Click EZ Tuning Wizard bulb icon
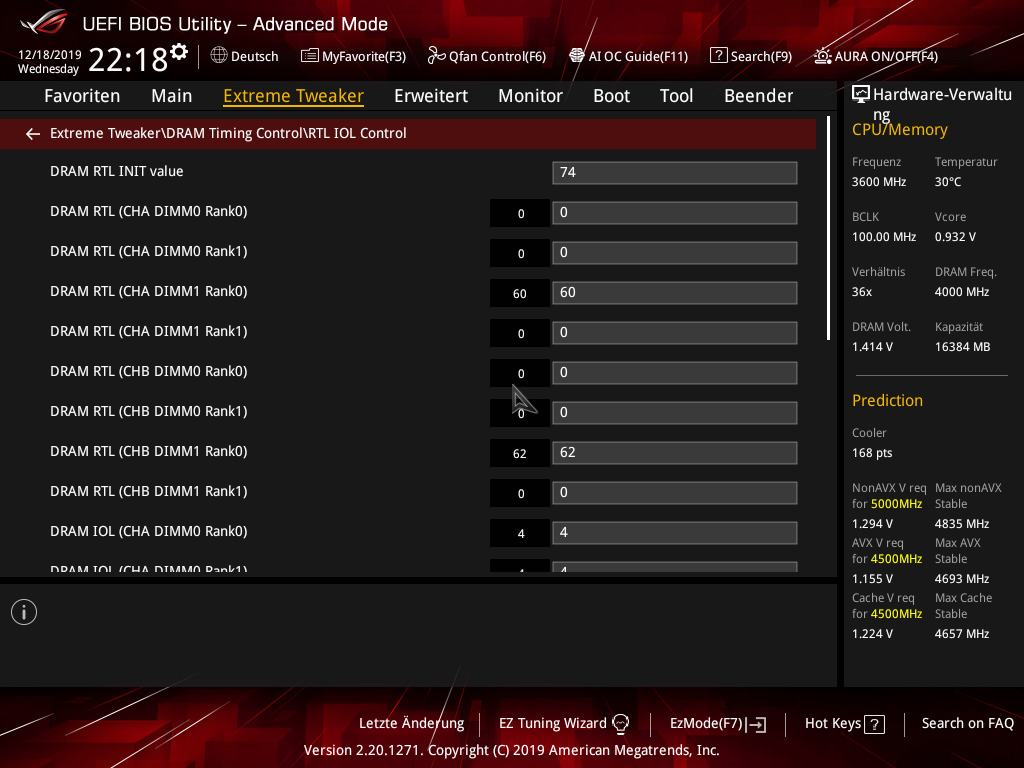Image resolution: width=1024 pixels, height=768 pixels. (620, 724)
